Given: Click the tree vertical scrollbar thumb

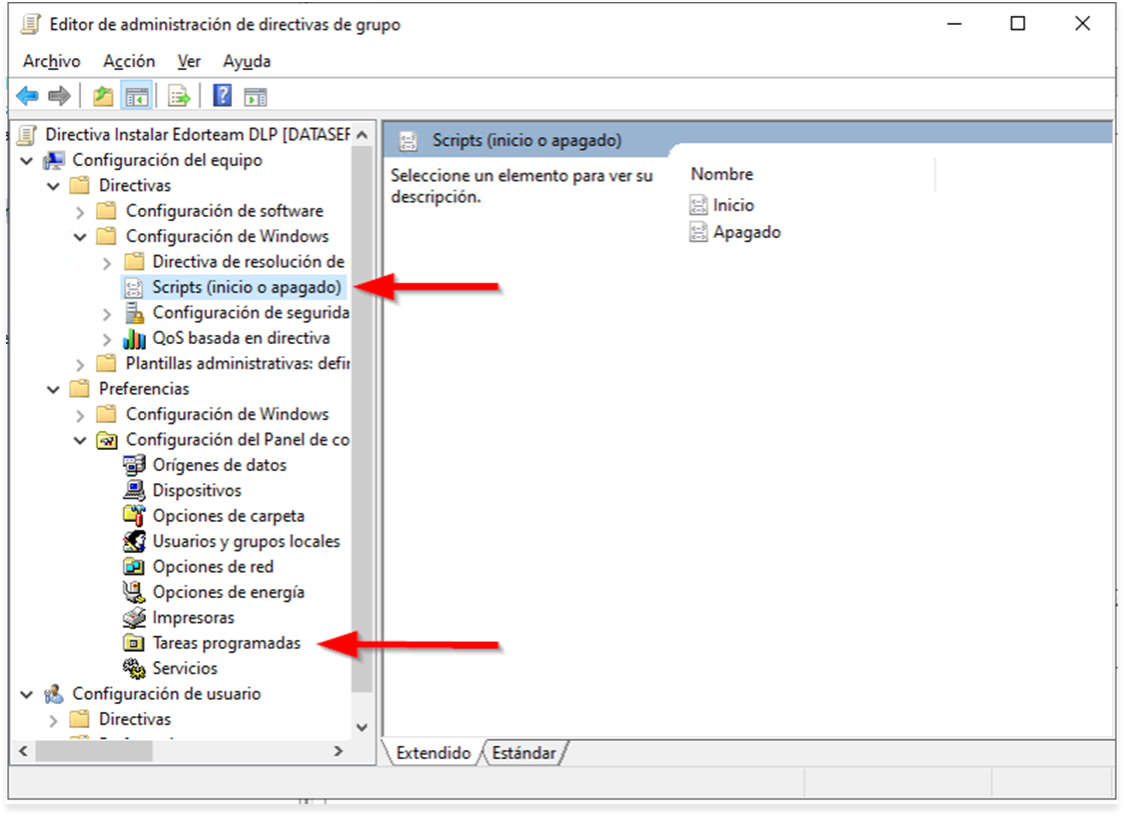Looking at the screenshot, I should [x=362, y=419].
